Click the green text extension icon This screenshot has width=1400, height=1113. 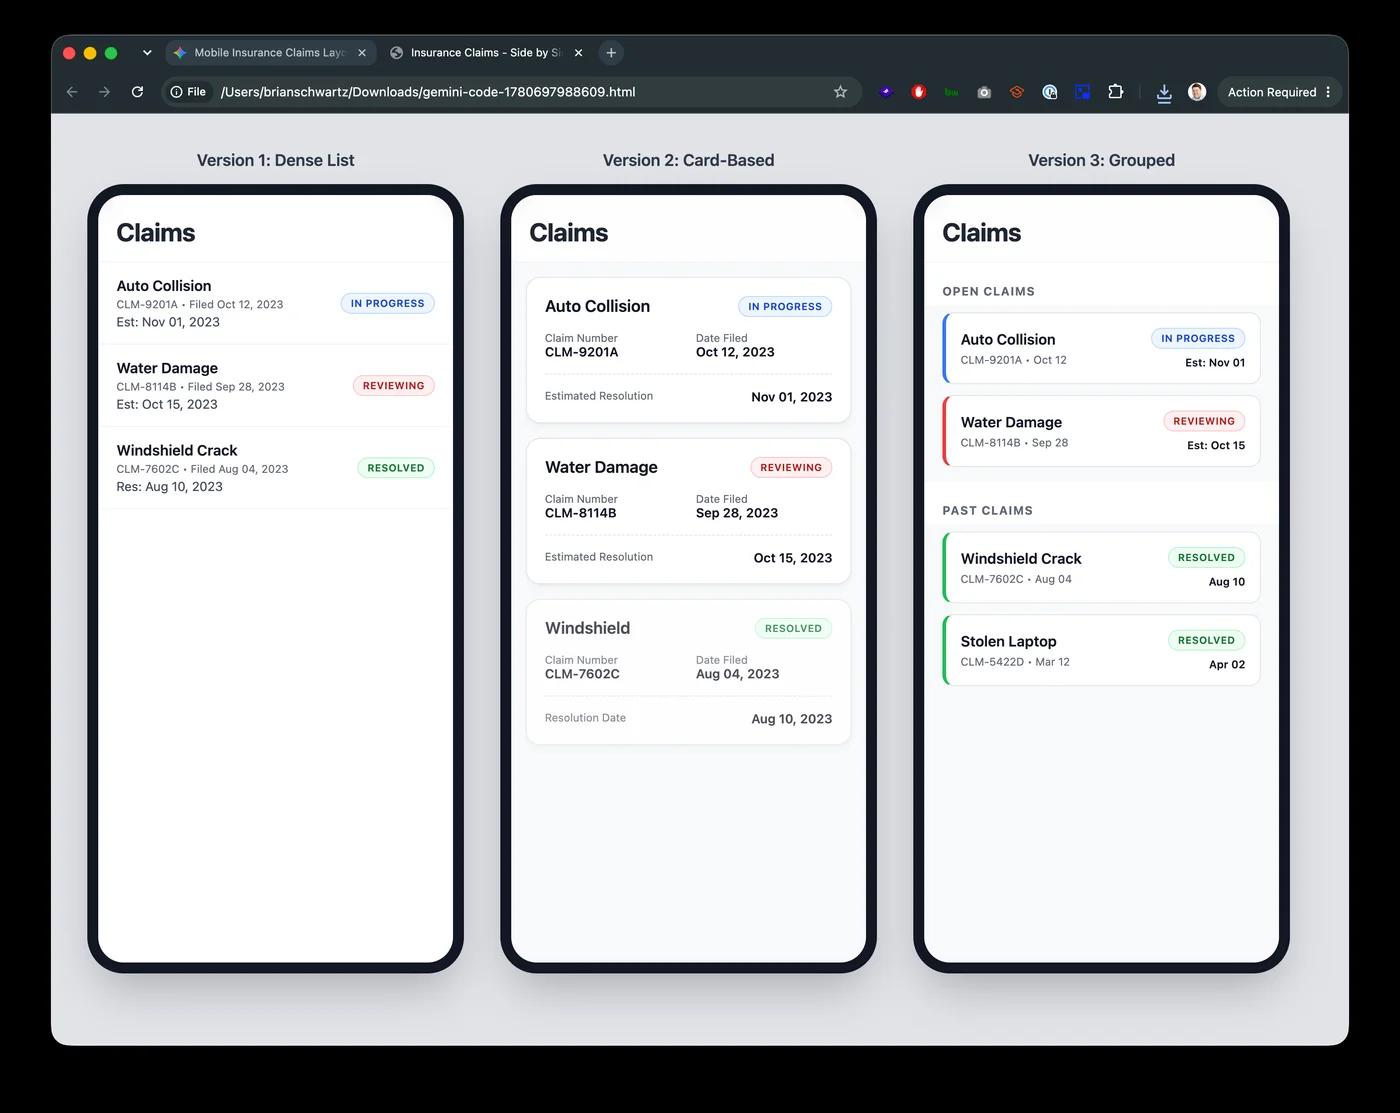[x=951, y=92]
